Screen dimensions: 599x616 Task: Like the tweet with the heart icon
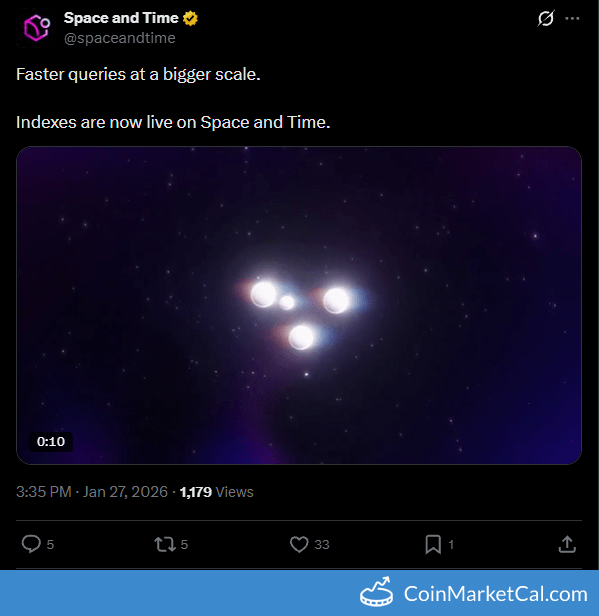(299, 544)
